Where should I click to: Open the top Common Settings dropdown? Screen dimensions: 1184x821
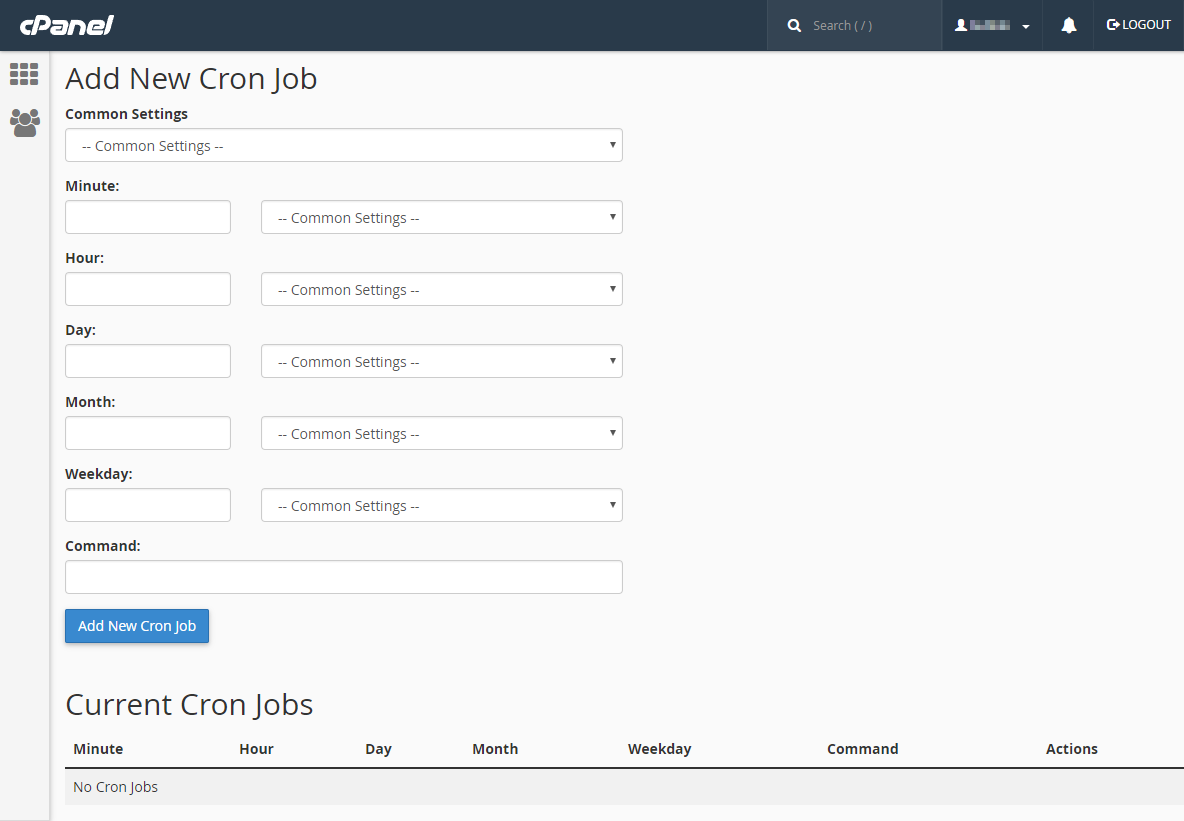[344, 145]
